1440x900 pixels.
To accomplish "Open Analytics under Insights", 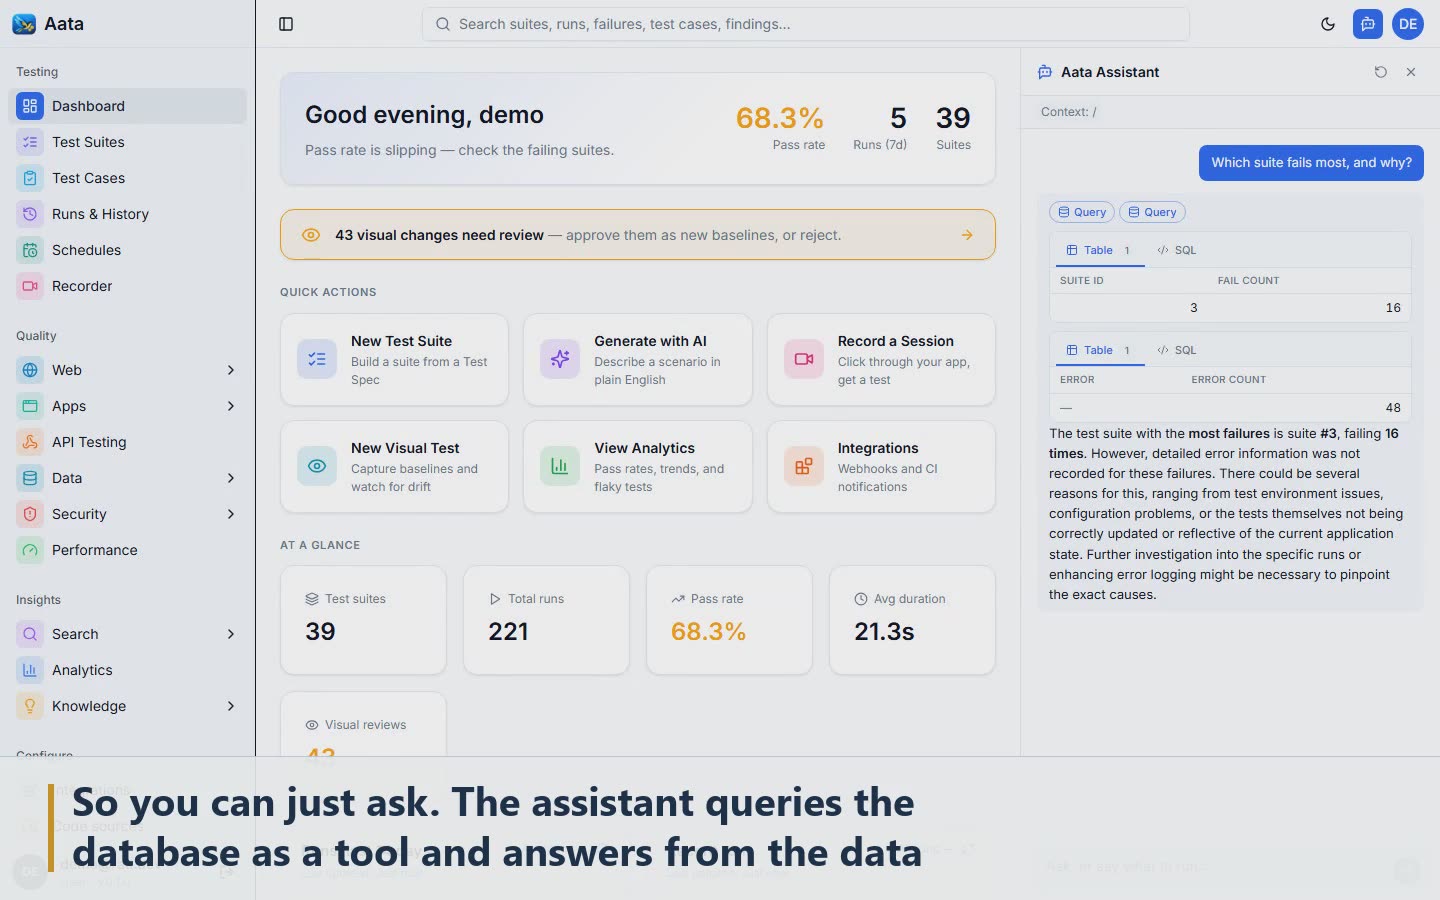I will pyautogui.click(x=127, y=670).
